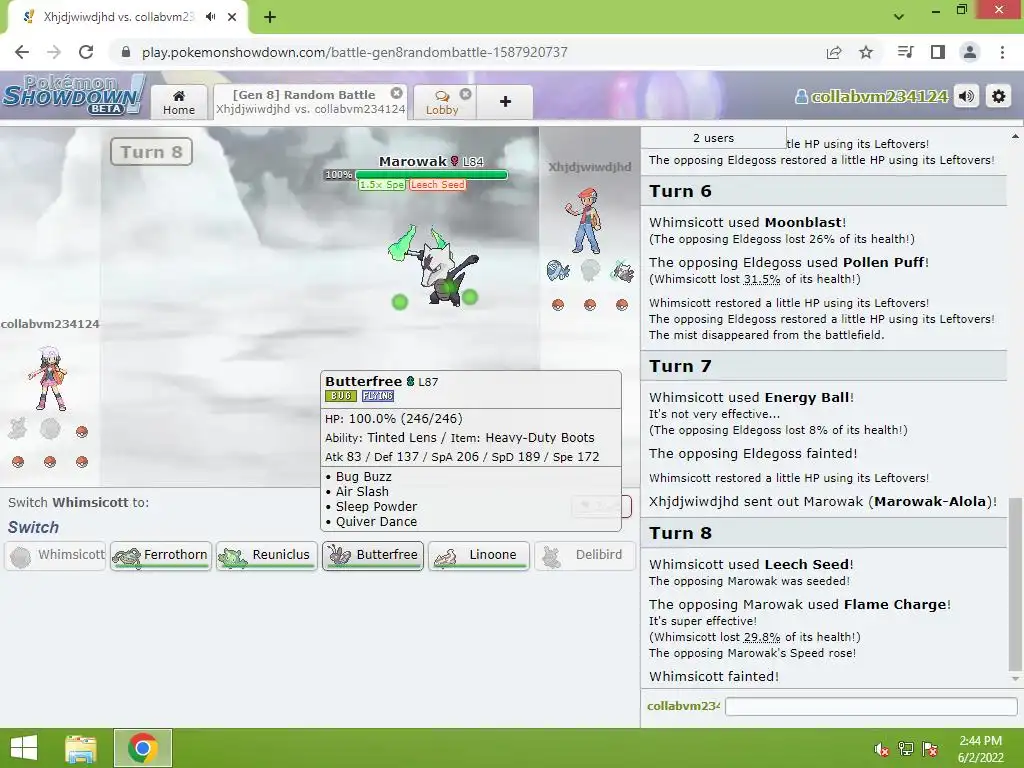Reload the battle page
The image size is (1024, 768).
(x=86, y=52)
